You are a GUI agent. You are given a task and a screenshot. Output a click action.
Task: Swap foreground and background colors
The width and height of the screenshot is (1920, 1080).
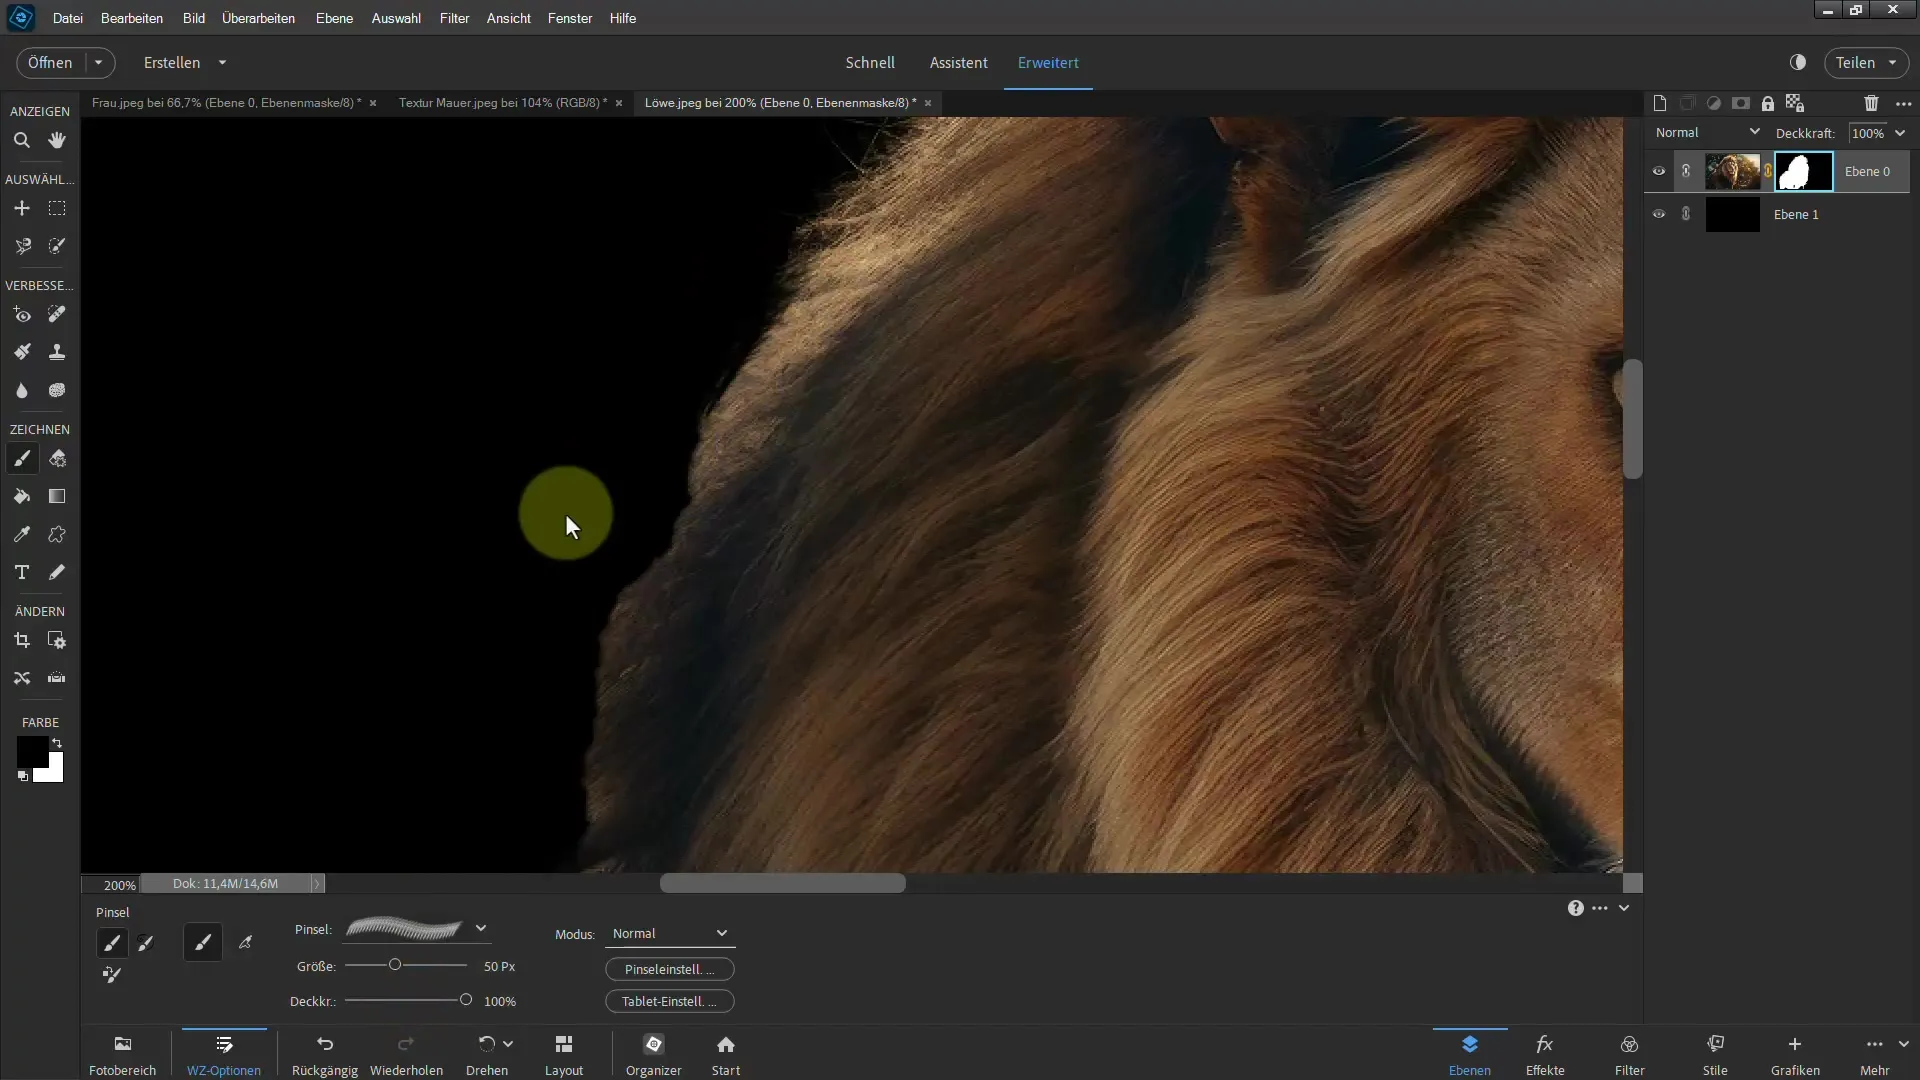pos(57,743)
